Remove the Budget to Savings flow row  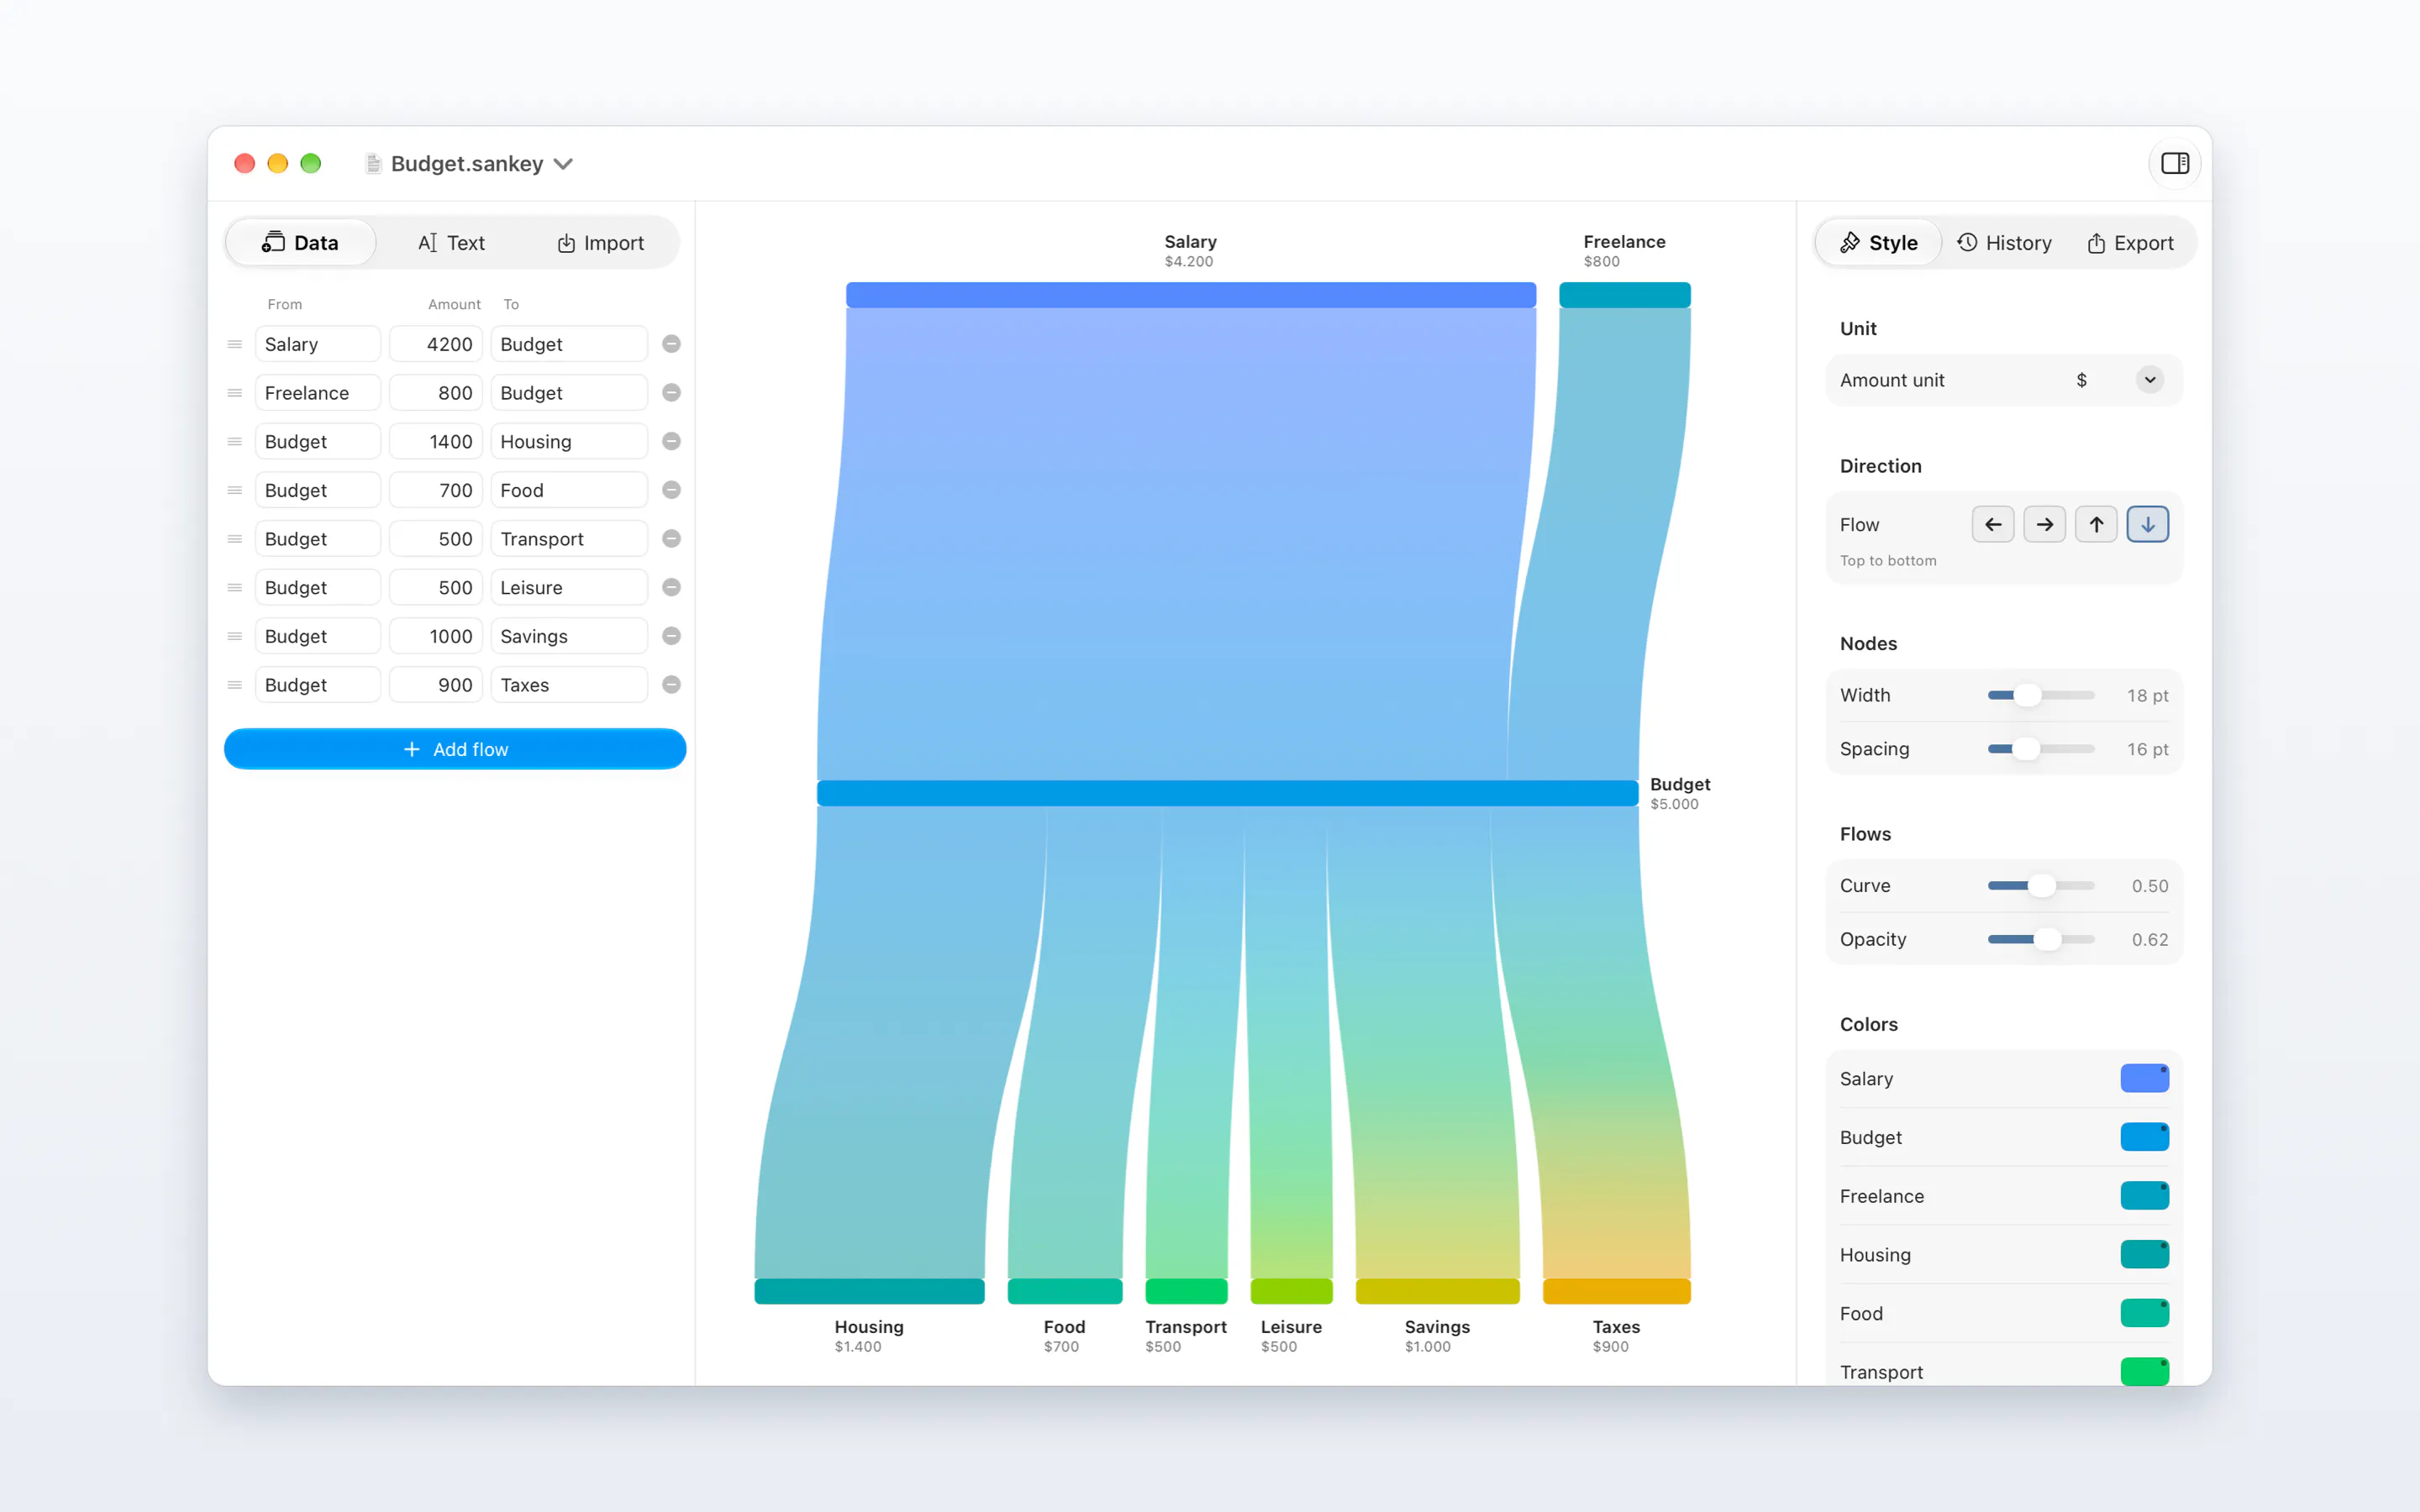click(x=672, y=636)
